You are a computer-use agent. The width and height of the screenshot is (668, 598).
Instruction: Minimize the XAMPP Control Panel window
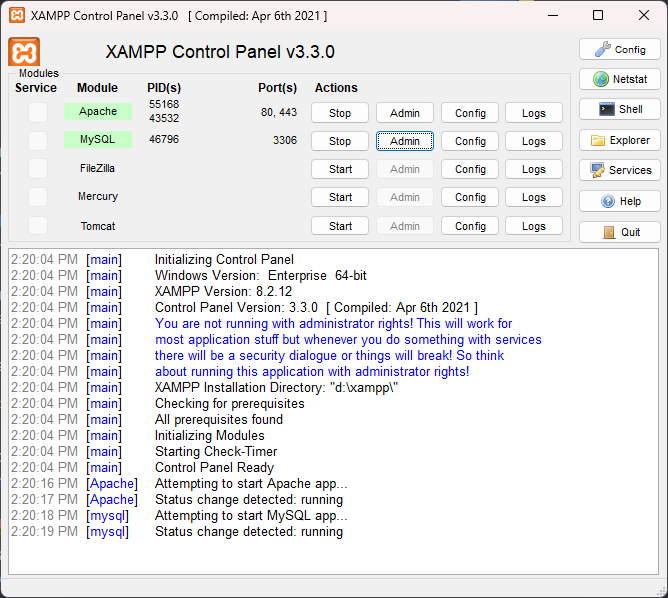[553, 16]
